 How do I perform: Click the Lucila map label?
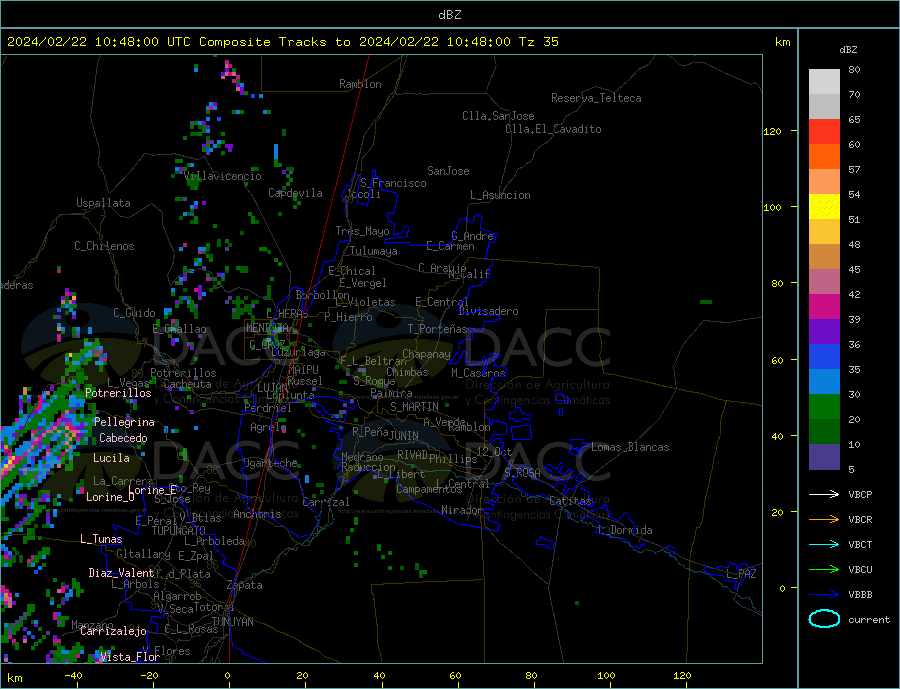coord(111,458)
